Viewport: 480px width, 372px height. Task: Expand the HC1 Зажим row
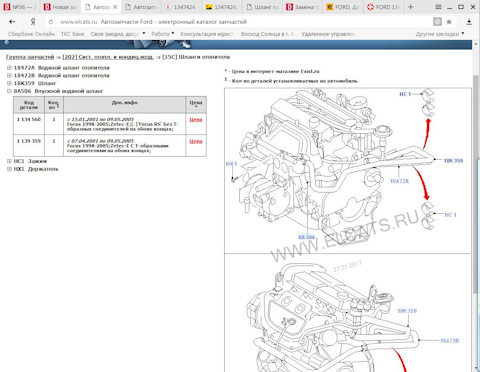[9, 161]
